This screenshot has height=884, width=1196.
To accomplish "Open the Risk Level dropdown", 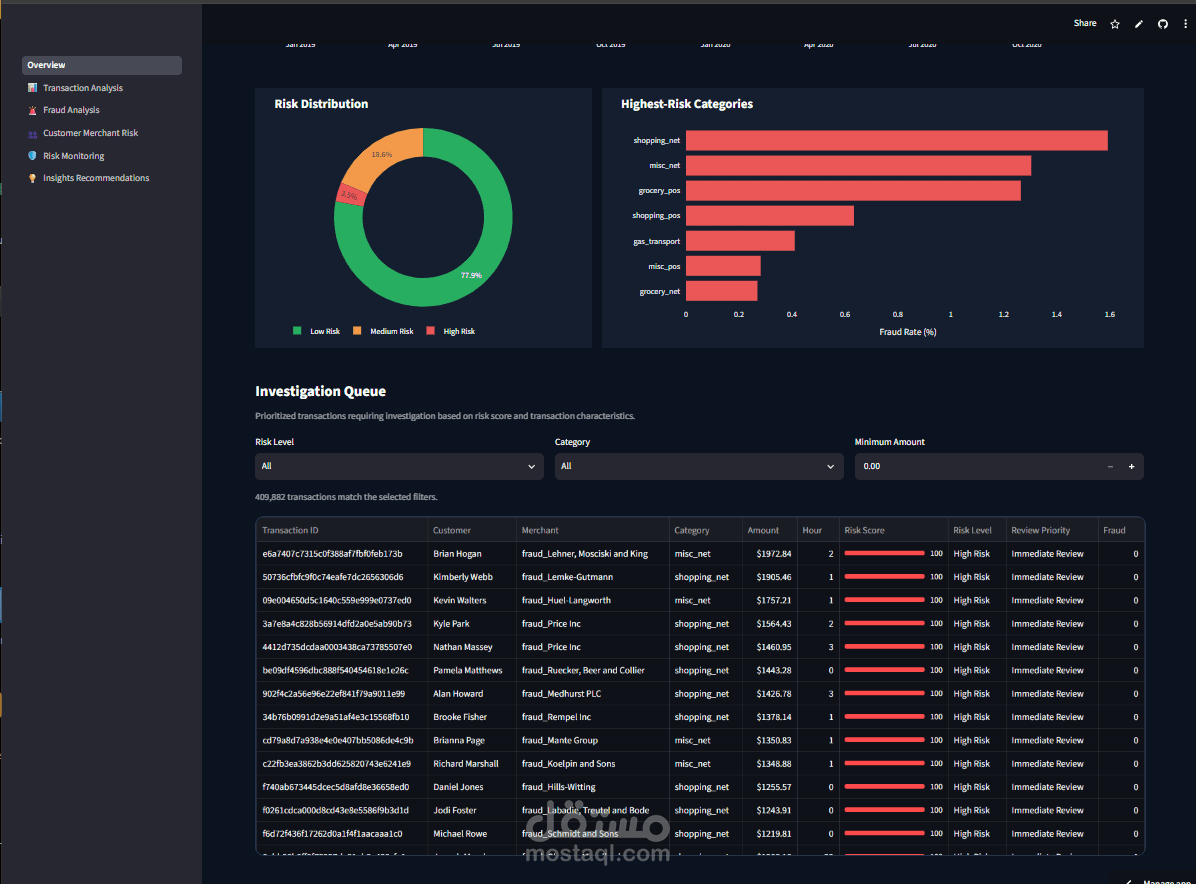I will click(399, 466).
